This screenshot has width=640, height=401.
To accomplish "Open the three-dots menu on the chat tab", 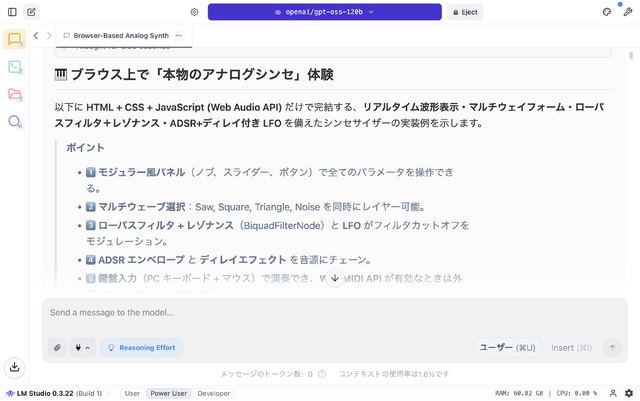I will [179, 35].
